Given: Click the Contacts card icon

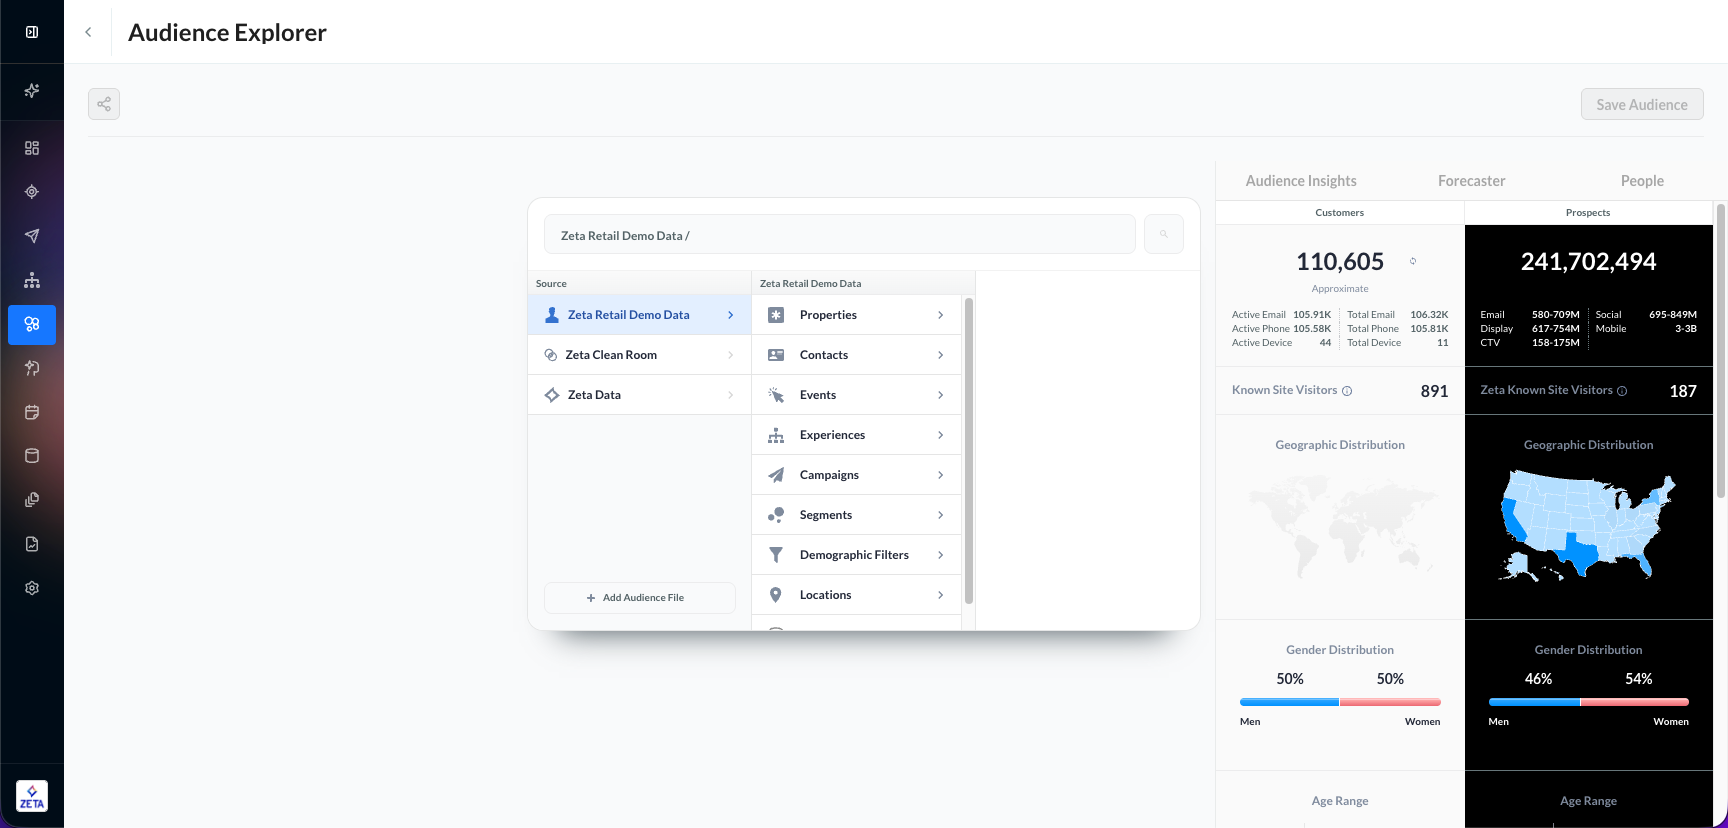Looking at the screenshot, I should click(x=776, y=355).
